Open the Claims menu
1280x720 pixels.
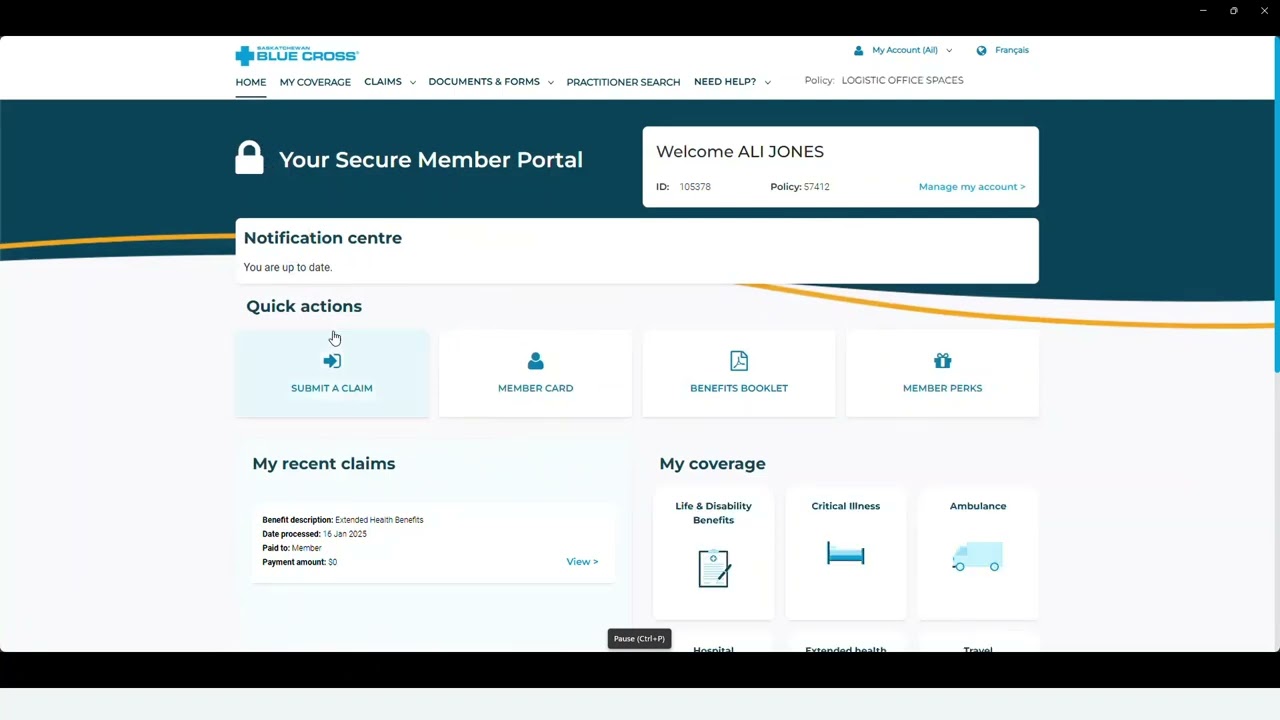pyautogui.click(x=383, y=82)
